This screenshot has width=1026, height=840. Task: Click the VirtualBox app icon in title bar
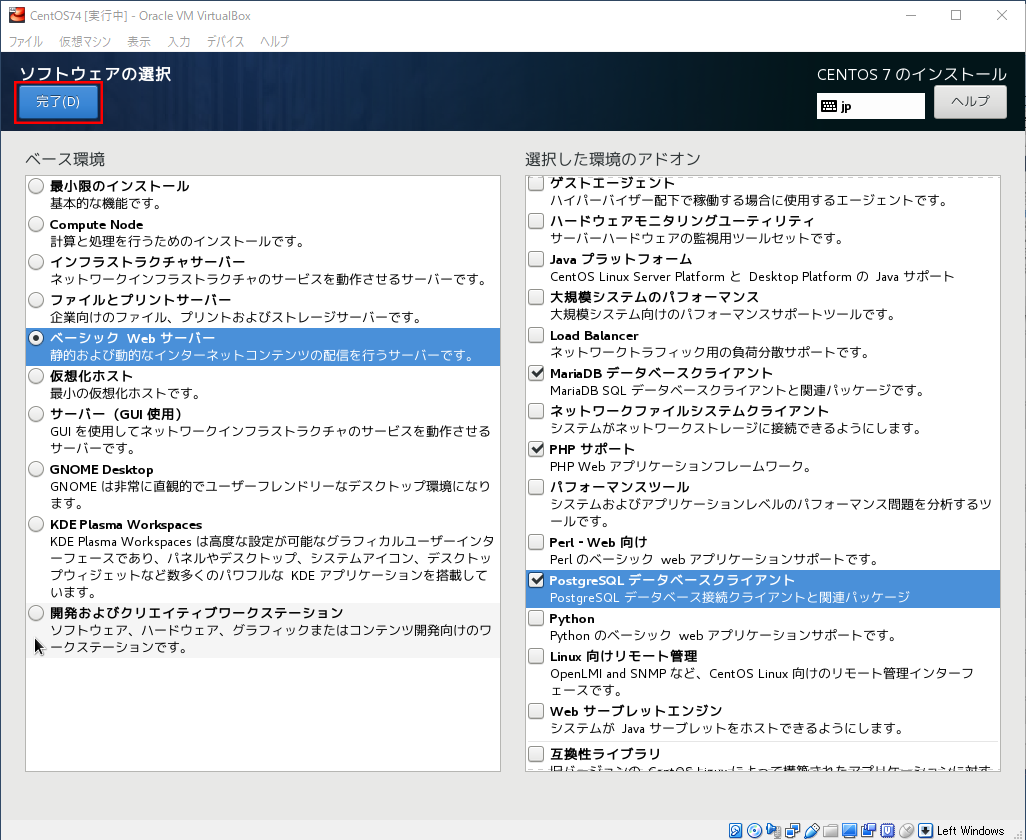click(16, 14)
